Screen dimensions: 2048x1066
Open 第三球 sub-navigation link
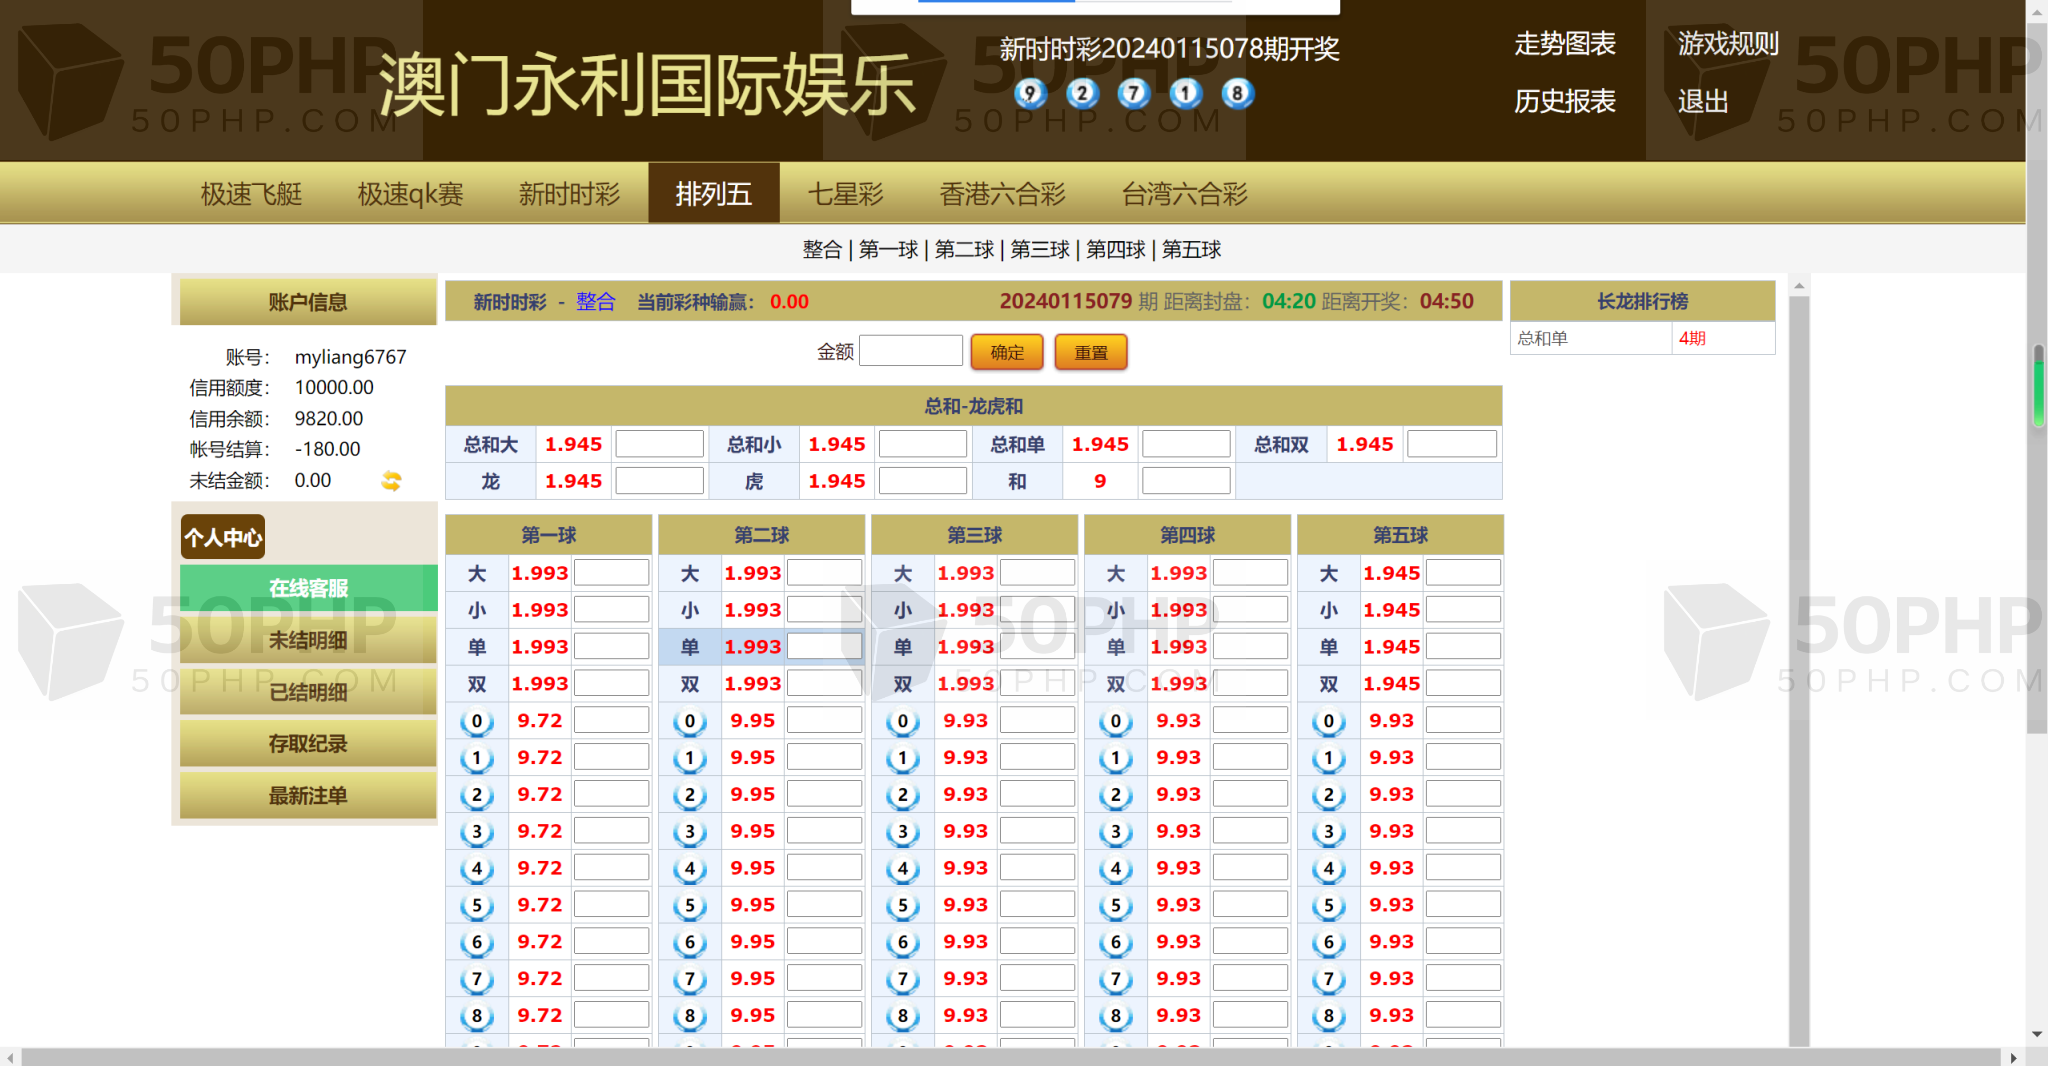[x=1040, y=250]
